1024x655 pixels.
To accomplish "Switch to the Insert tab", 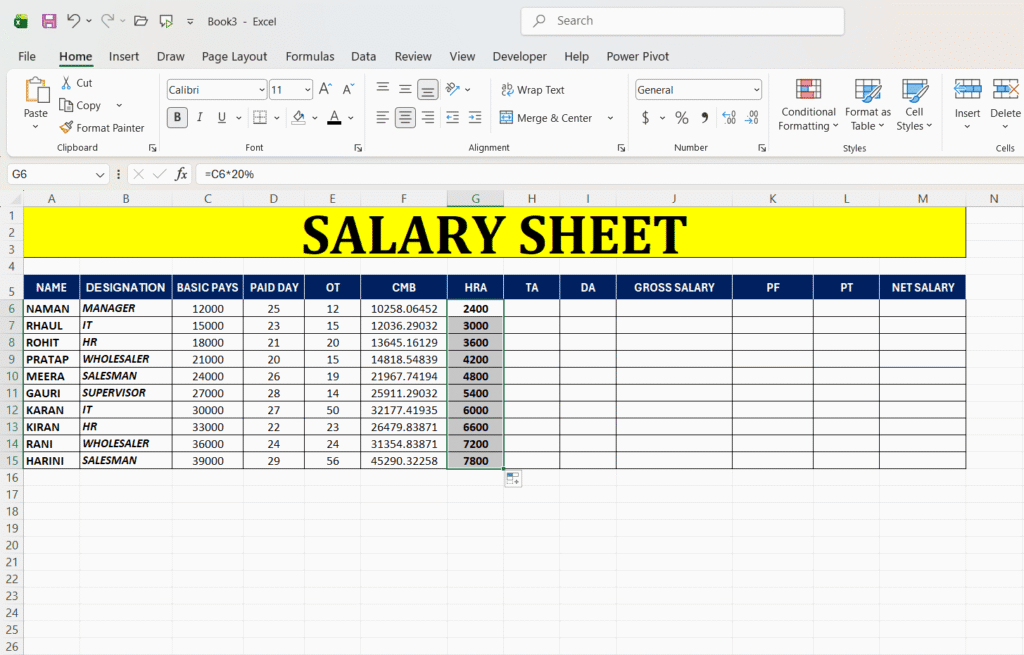I will click(x=123, y=56).
